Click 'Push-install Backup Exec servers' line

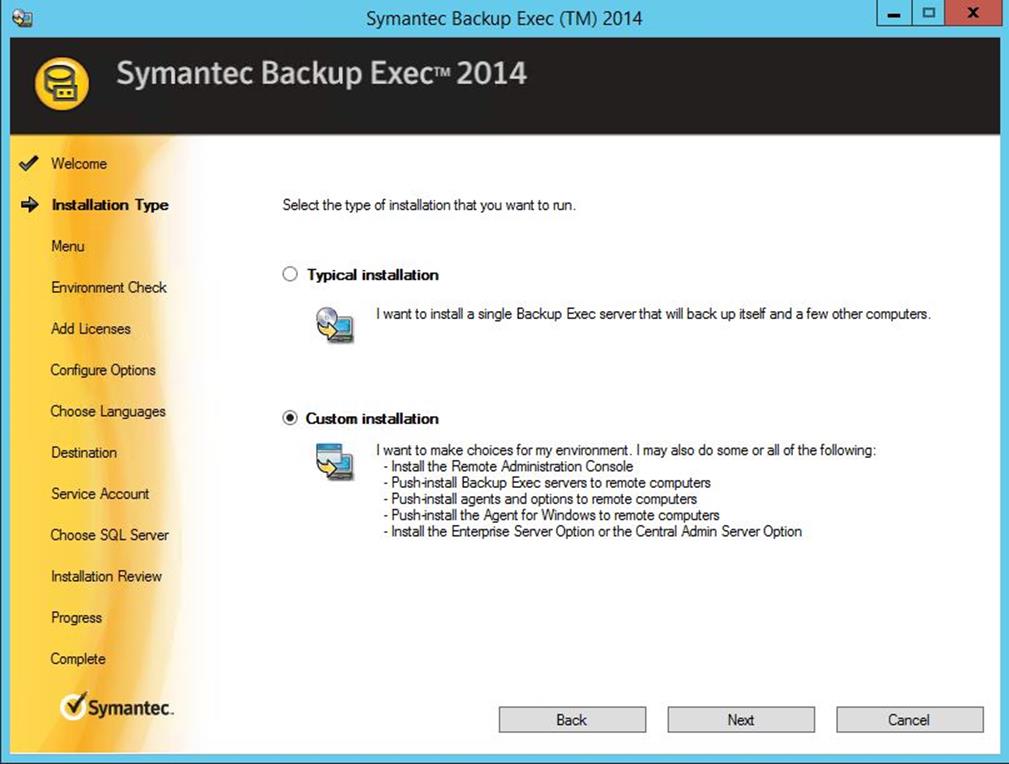[546, 483]
